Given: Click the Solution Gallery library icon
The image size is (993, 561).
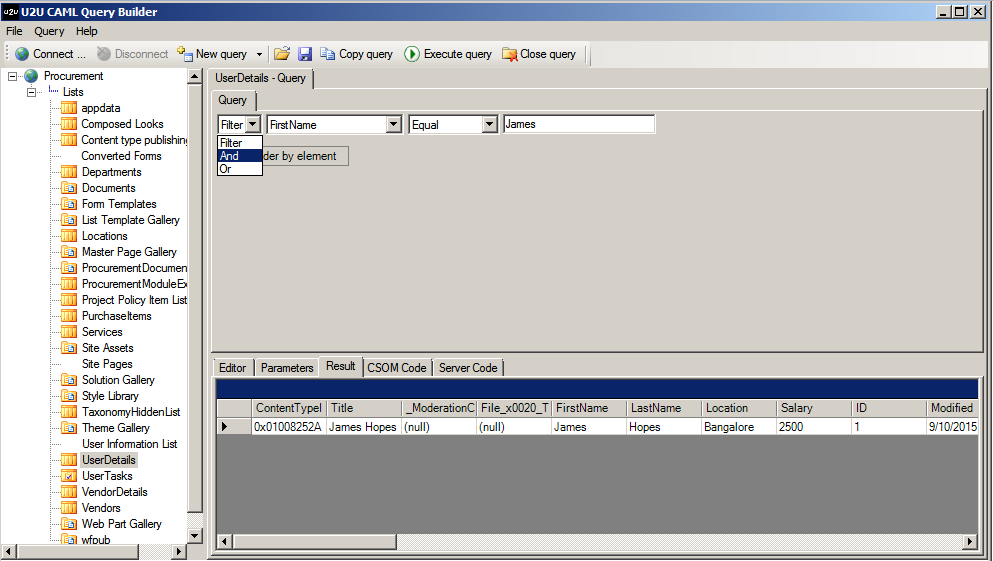Looking at the screenshot, I should pyautogui.click(x=69, y=380).
